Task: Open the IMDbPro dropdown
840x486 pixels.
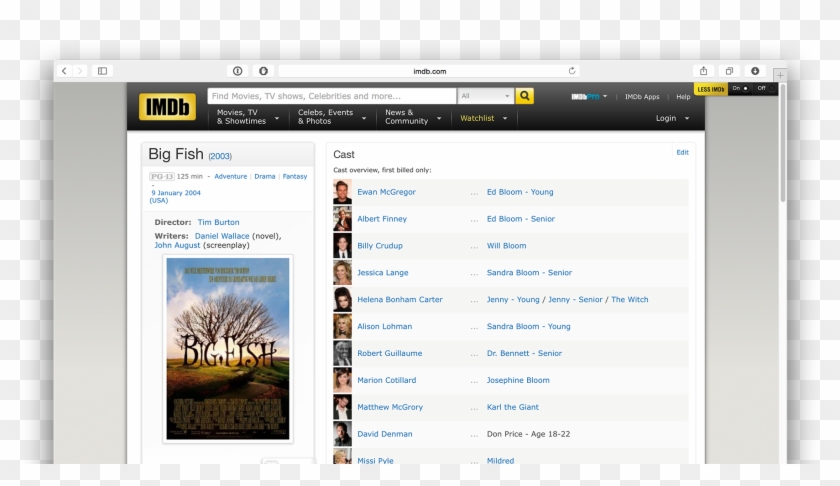Action: (589, 96)
